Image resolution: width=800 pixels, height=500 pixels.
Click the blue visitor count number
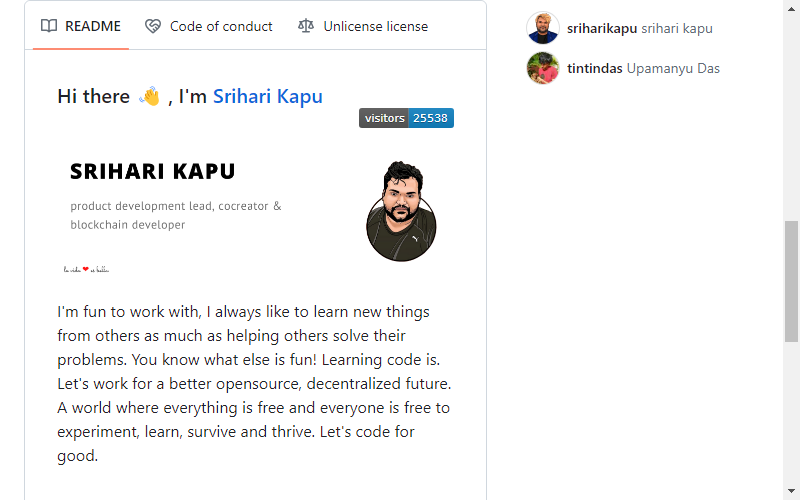coord(431,118)
